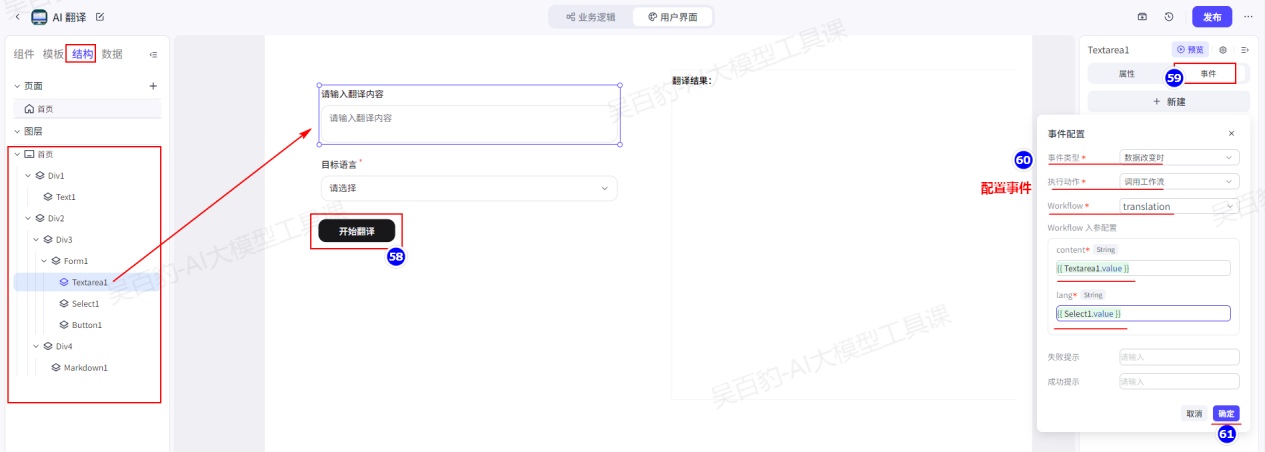
Task: Select Markdown1 in the layer tree
Action: (85, 367)
